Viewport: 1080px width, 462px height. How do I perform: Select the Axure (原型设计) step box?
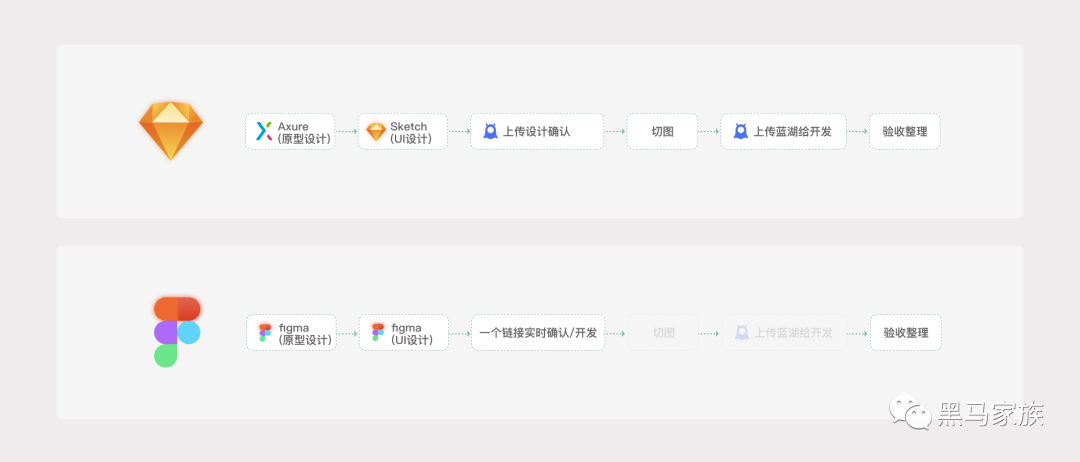290,132
